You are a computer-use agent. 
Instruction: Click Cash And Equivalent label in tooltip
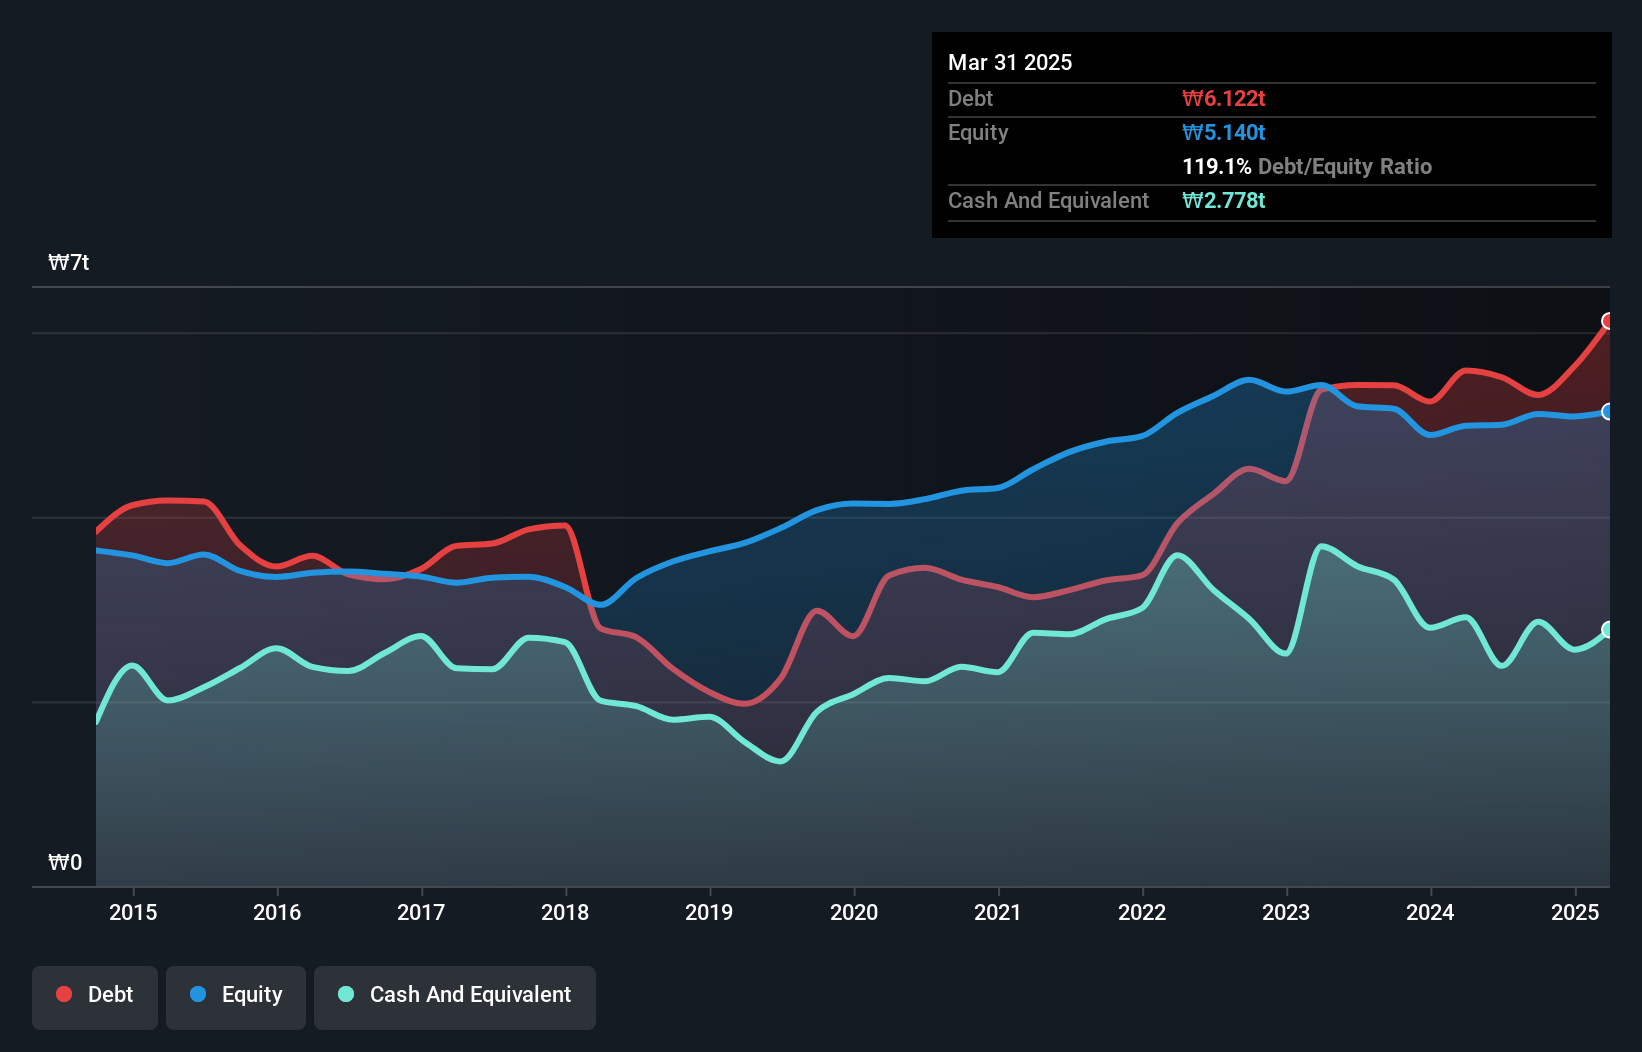coord(1048,200)
